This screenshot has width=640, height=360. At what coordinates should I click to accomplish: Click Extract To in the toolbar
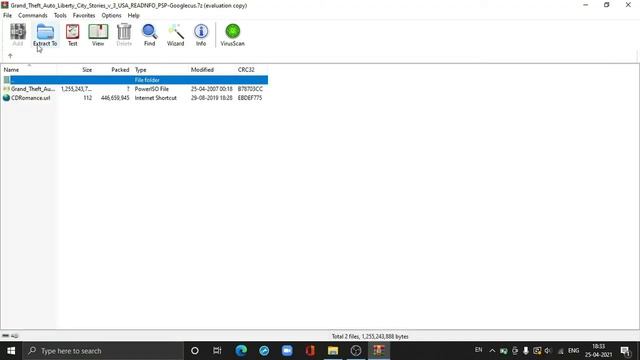45,35
